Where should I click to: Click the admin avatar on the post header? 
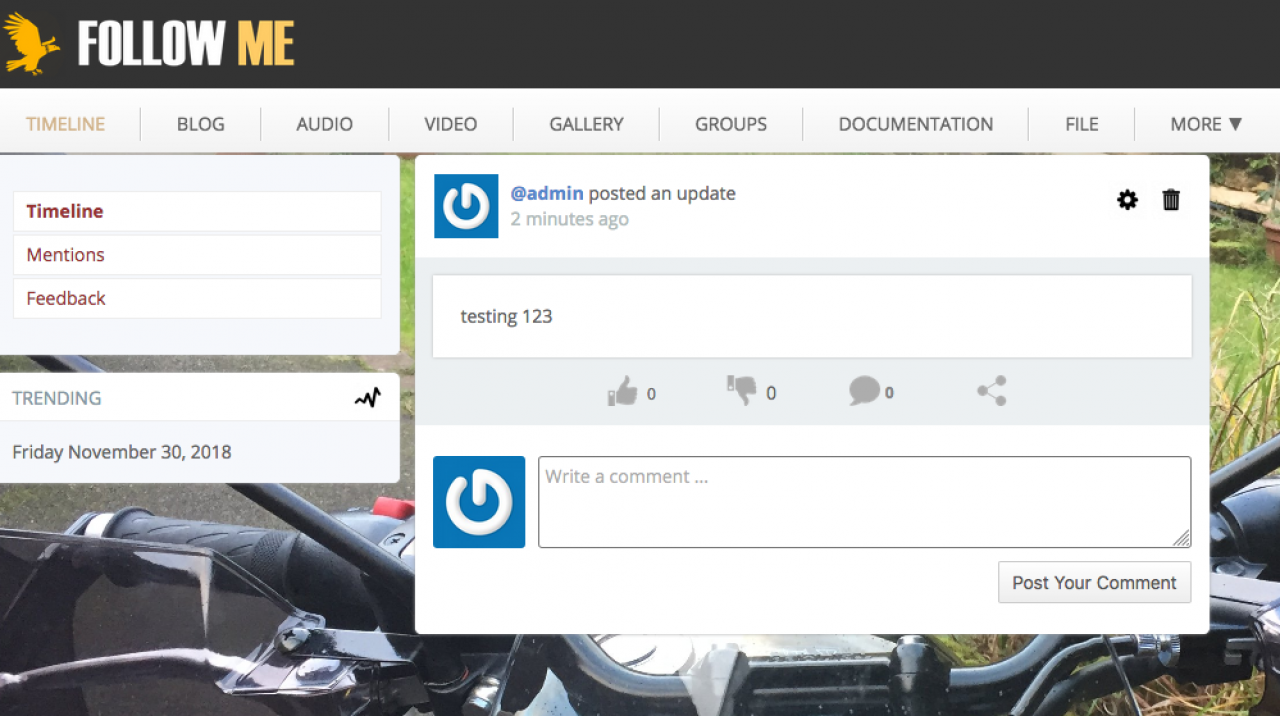[466, 206]
